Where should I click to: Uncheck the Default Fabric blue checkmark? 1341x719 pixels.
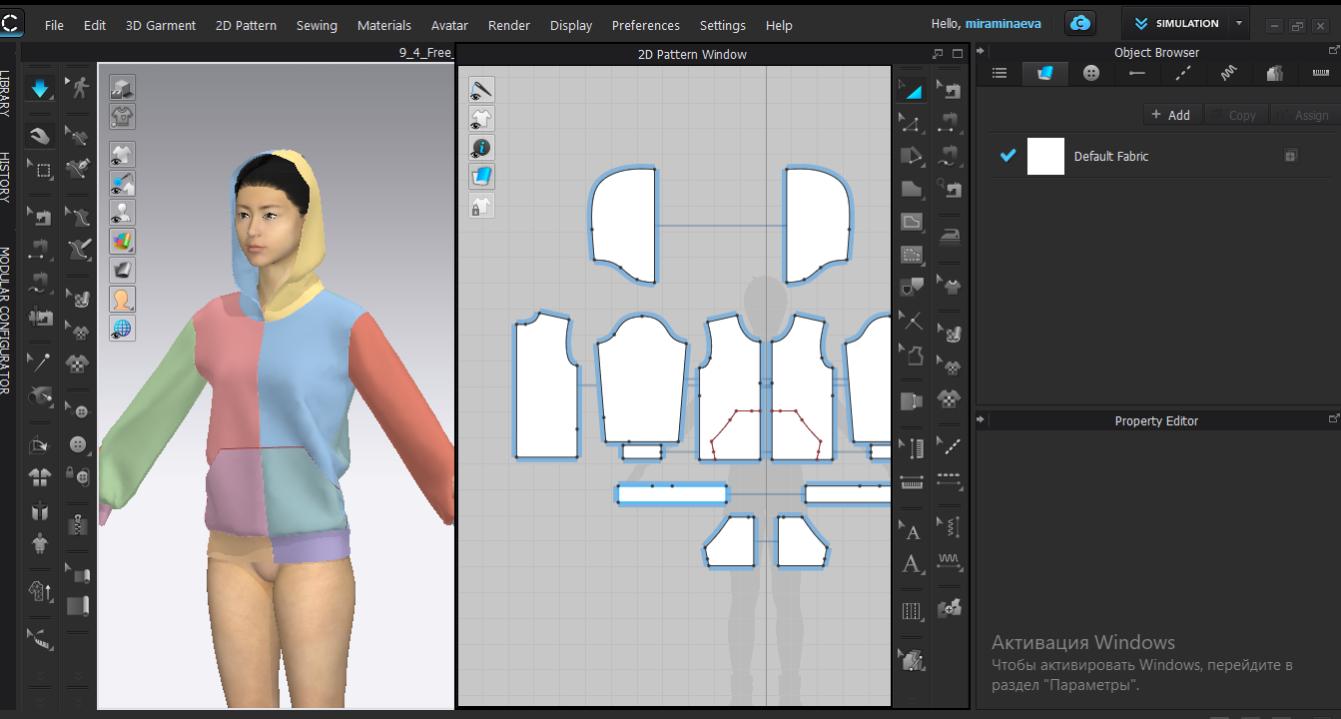click(1008, 156)
